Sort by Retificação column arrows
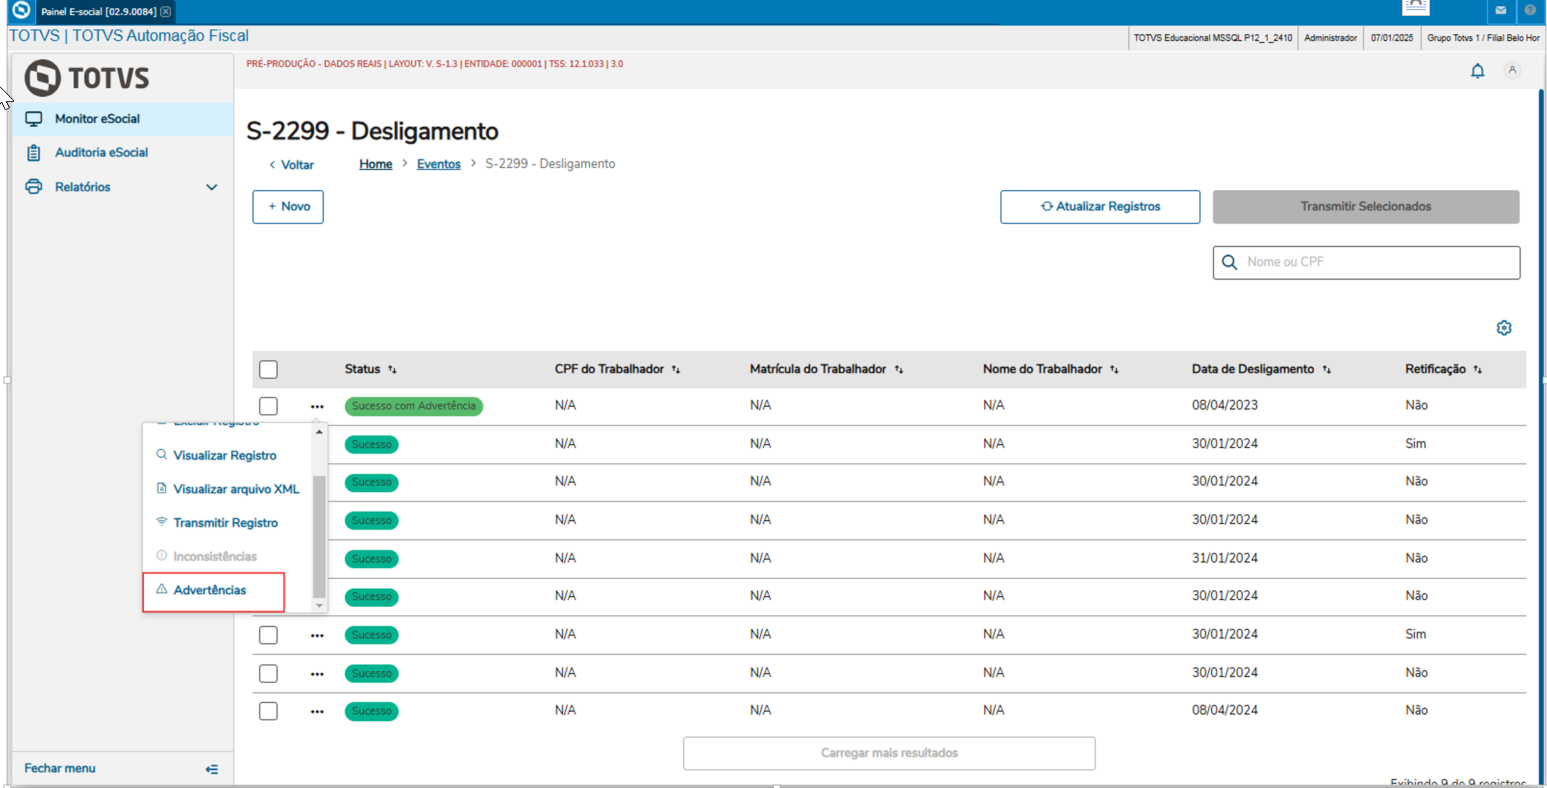1547x788 pixels. 1478,370
